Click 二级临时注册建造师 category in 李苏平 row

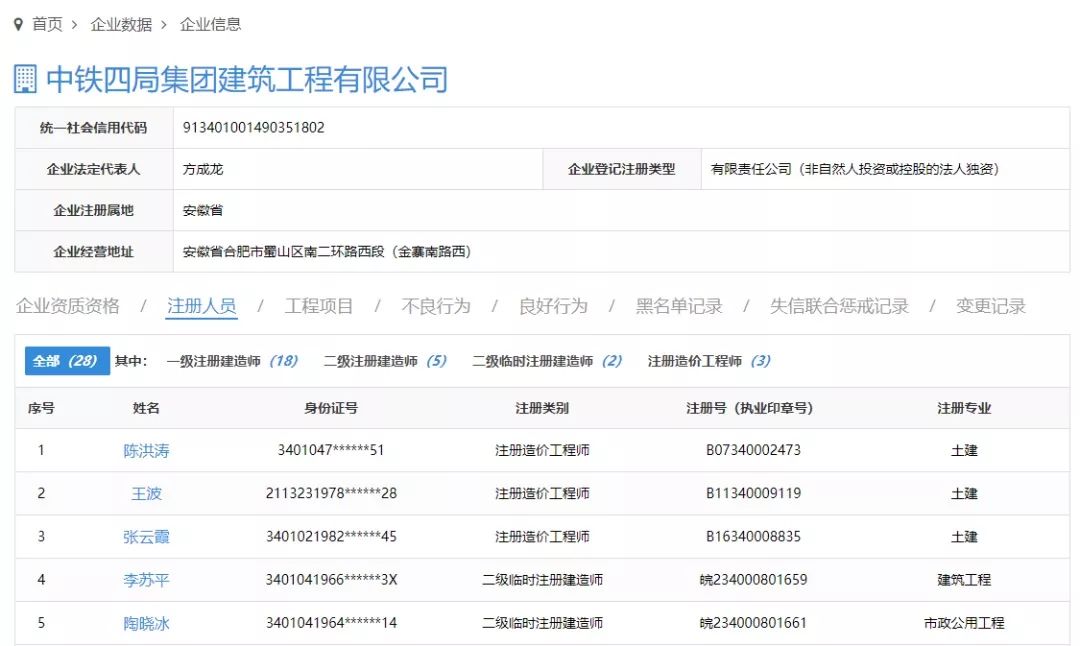[x=542, y=580]
